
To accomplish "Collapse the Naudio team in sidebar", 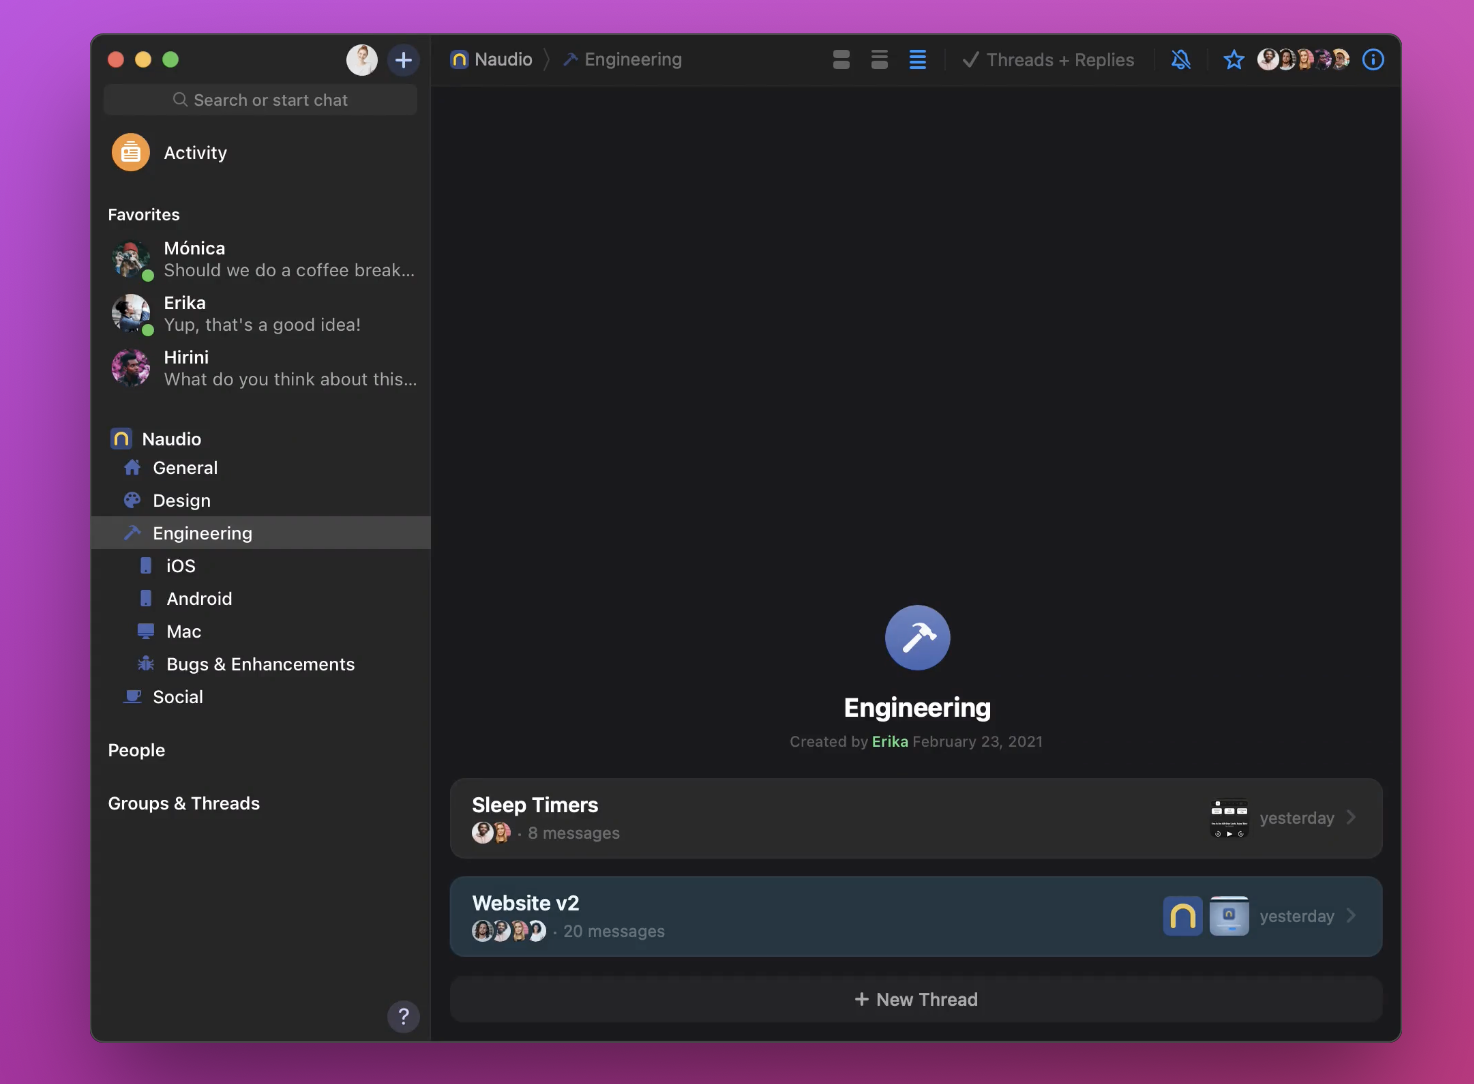I will (x=171, y=439).
